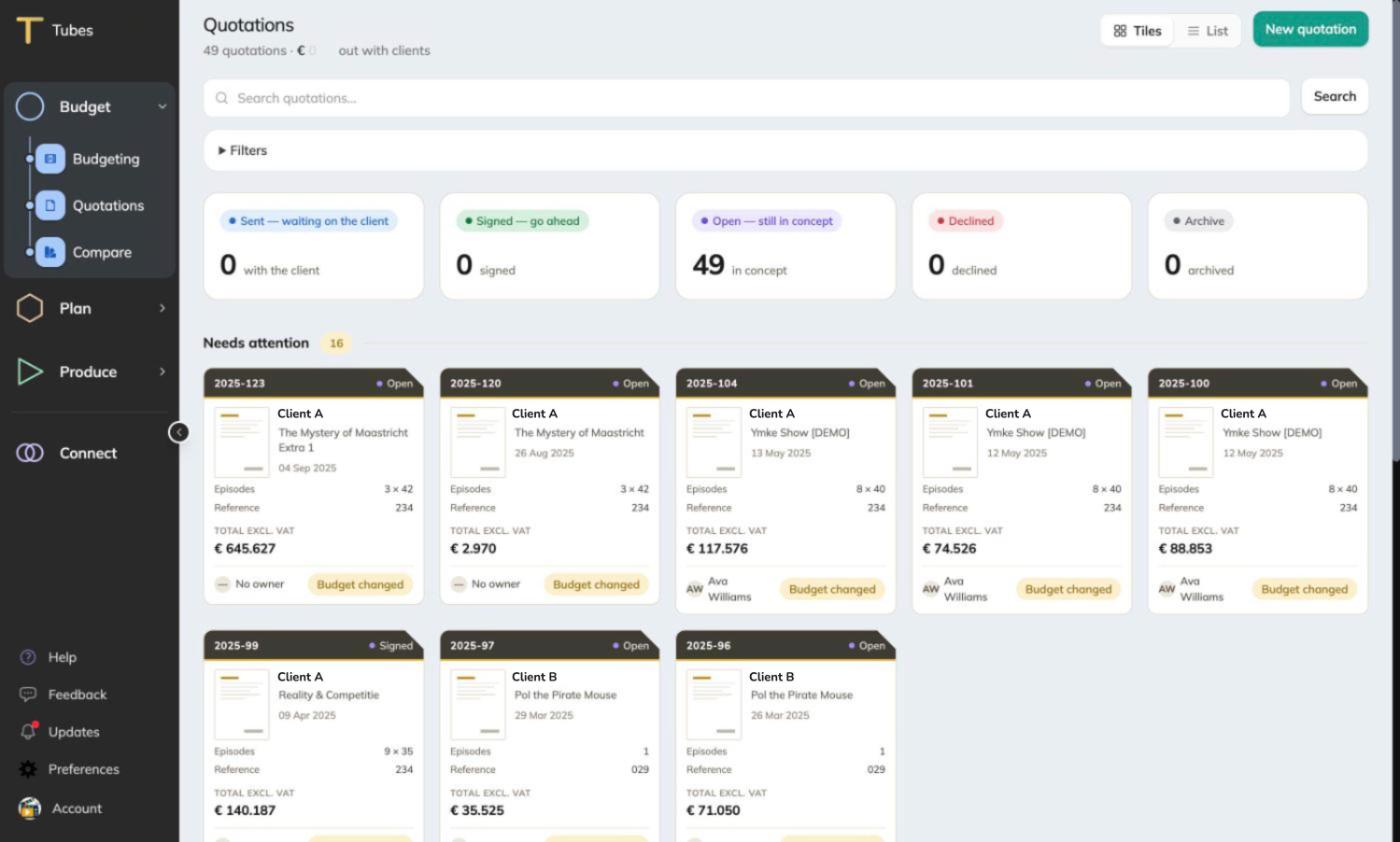
Task: Select the Declined status card
Action: [x=1022, y=246]
